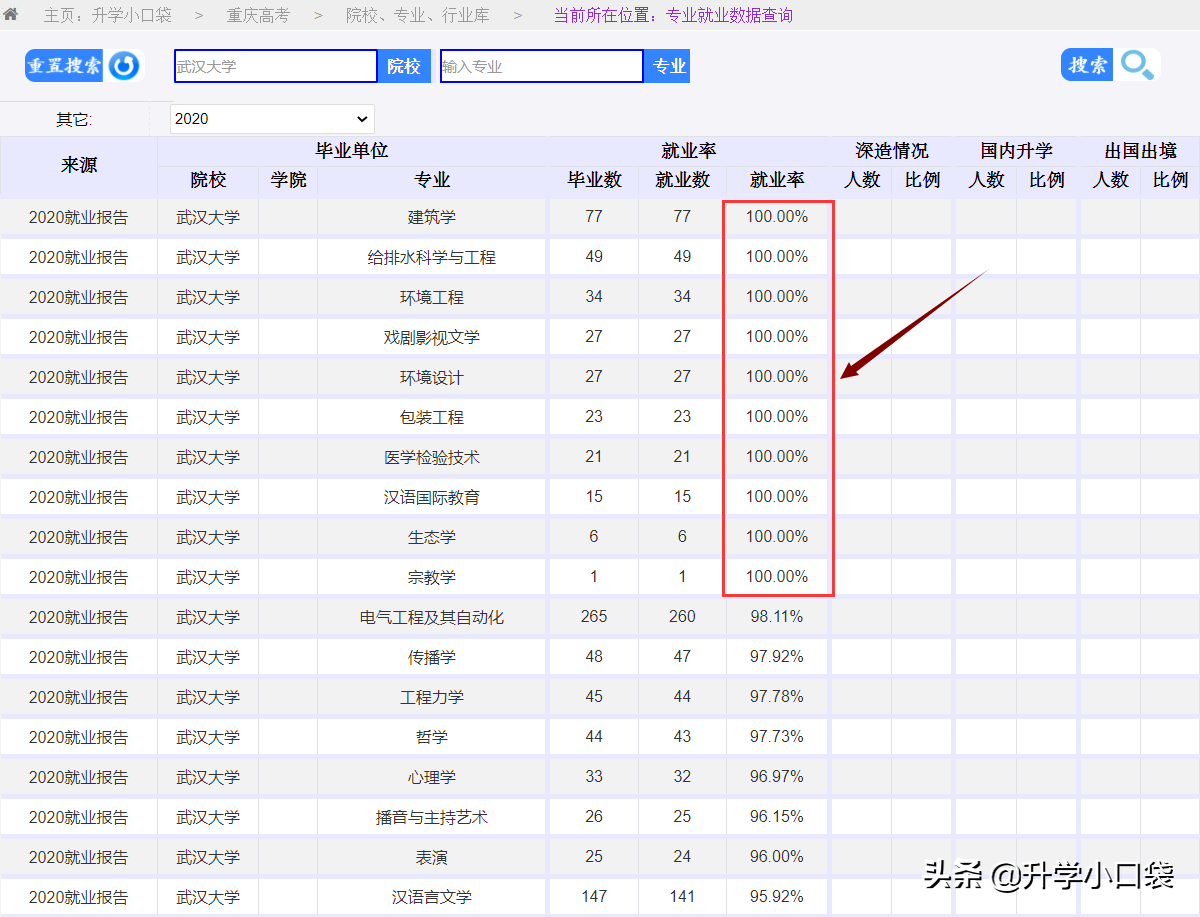1200x917 pixels.
Task: Click the 毕业数 column header
Action: pyautogui.click(x=593, y=180)
